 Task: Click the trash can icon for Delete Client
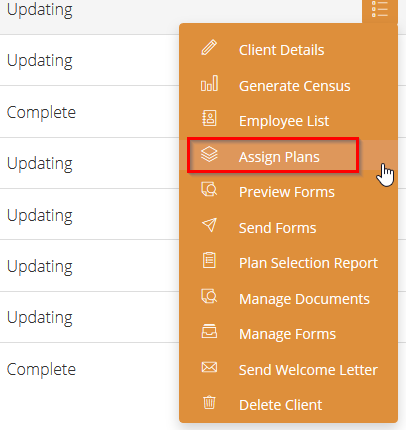tap(209, 402)
